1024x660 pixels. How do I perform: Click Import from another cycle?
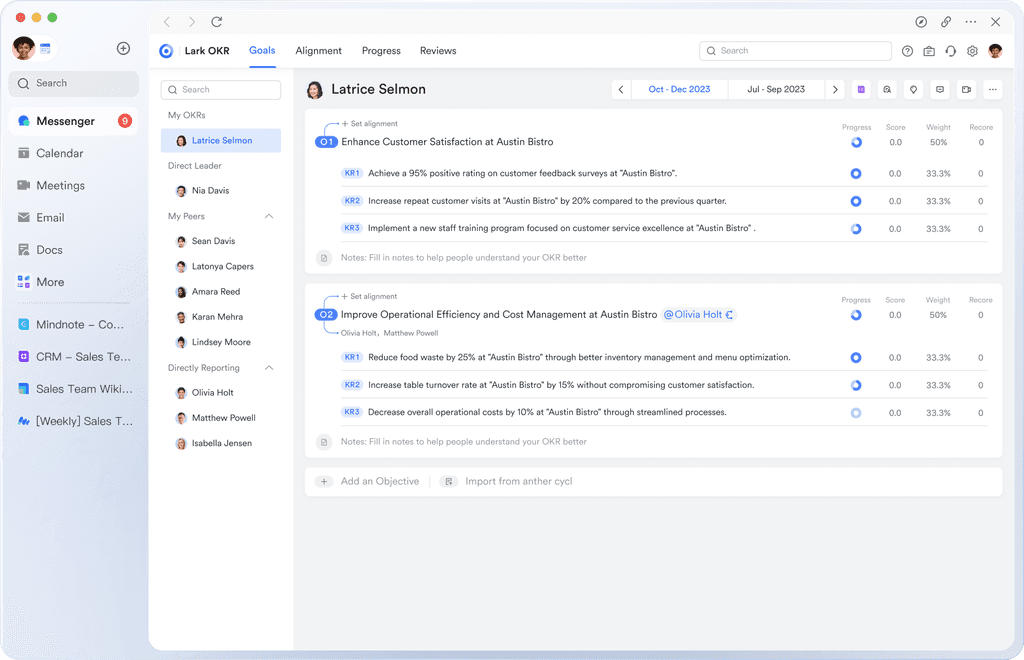507,481
